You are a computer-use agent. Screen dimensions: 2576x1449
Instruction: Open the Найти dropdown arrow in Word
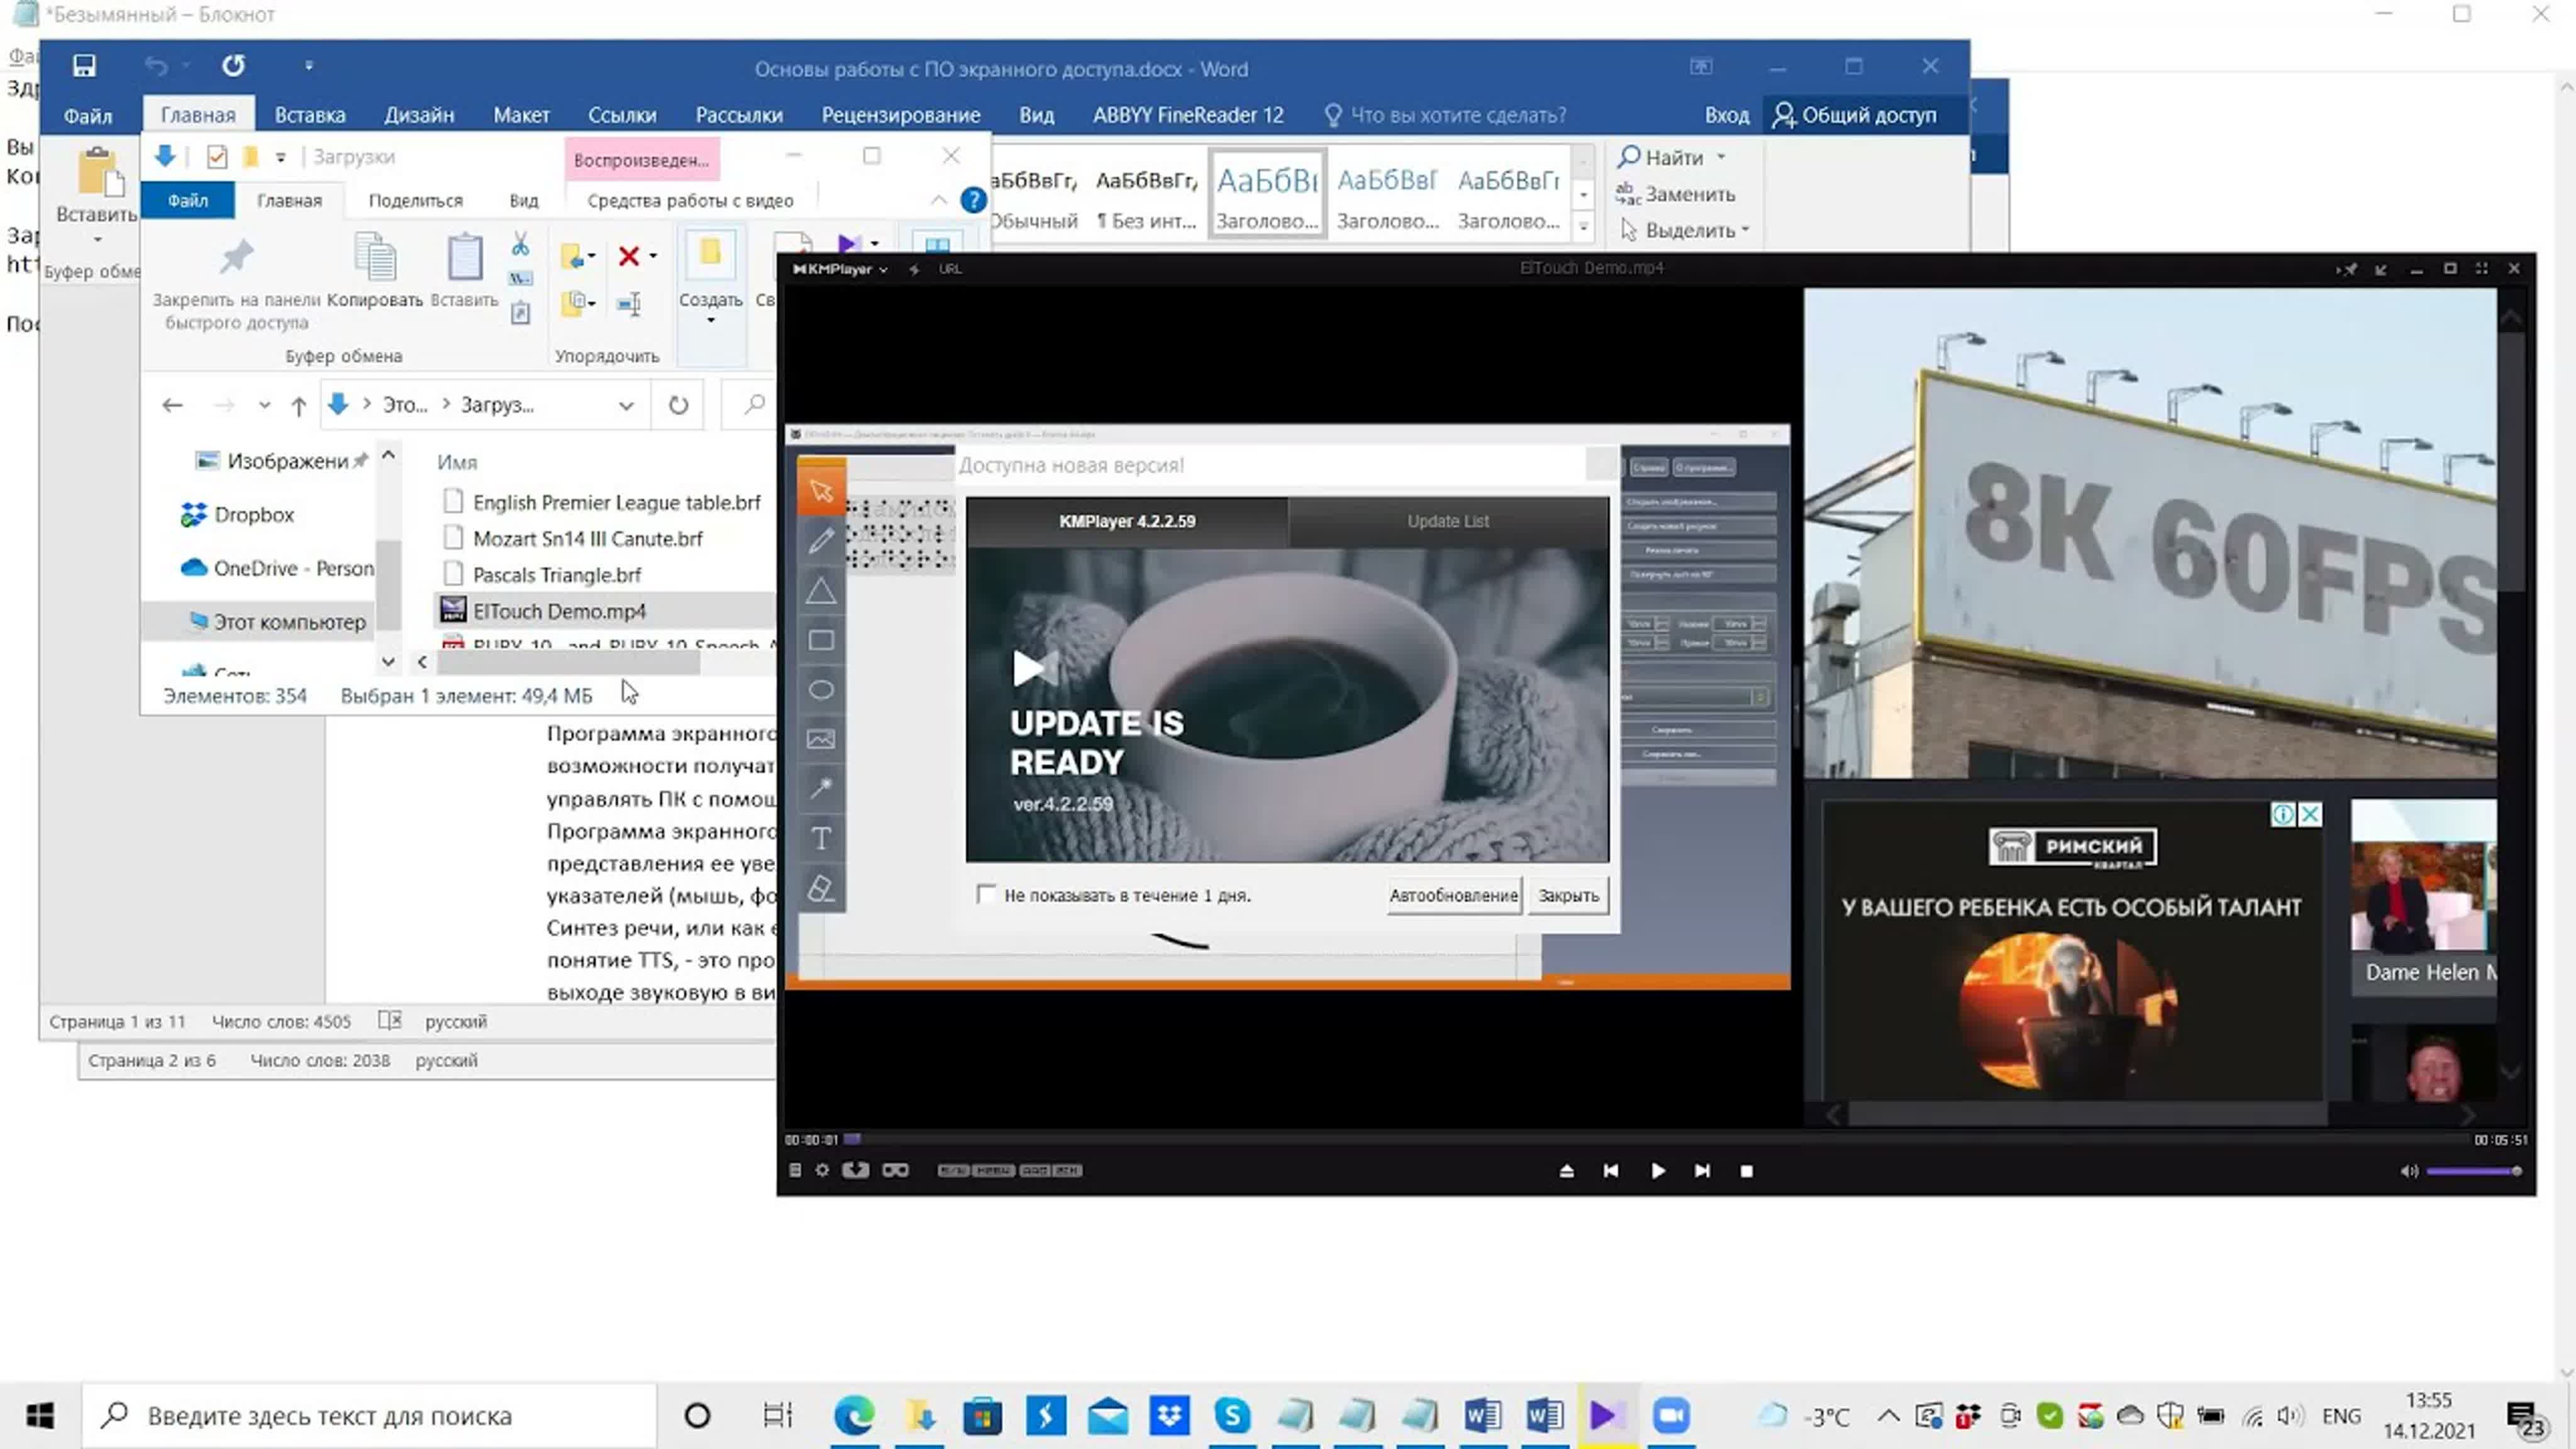[x=1721, y=157]
